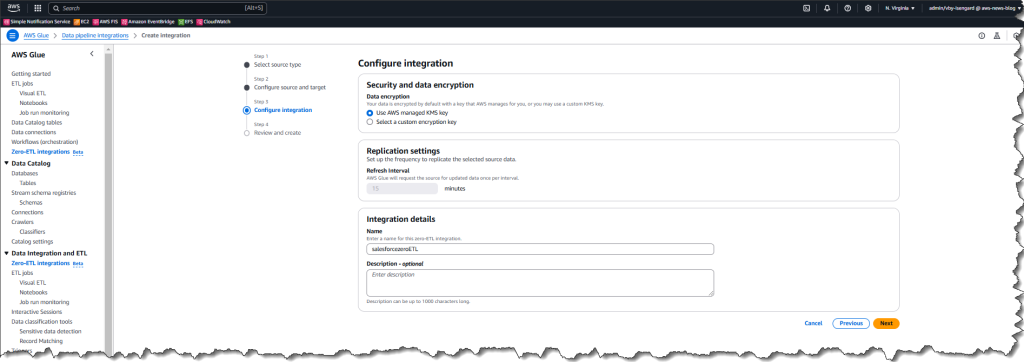Toggle the blue hamburger navigation button
Screen dimensions: 1024x362
click(x=12, y=35)
